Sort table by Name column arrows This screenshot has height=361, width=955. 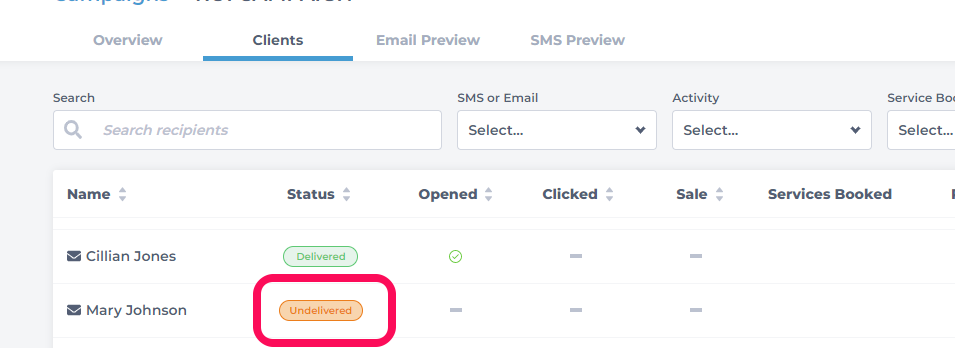(x=122, y=194)
